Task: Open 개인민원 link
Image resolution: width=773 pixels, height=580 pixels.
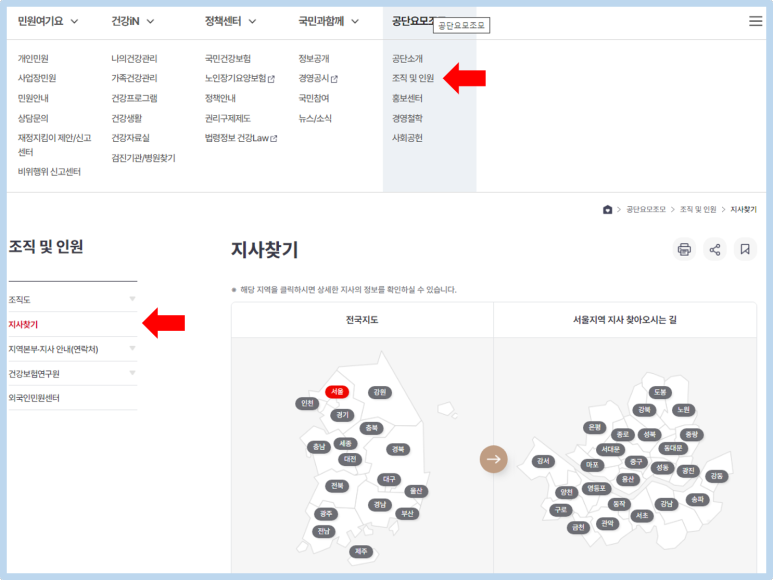Action: point(33,59)
